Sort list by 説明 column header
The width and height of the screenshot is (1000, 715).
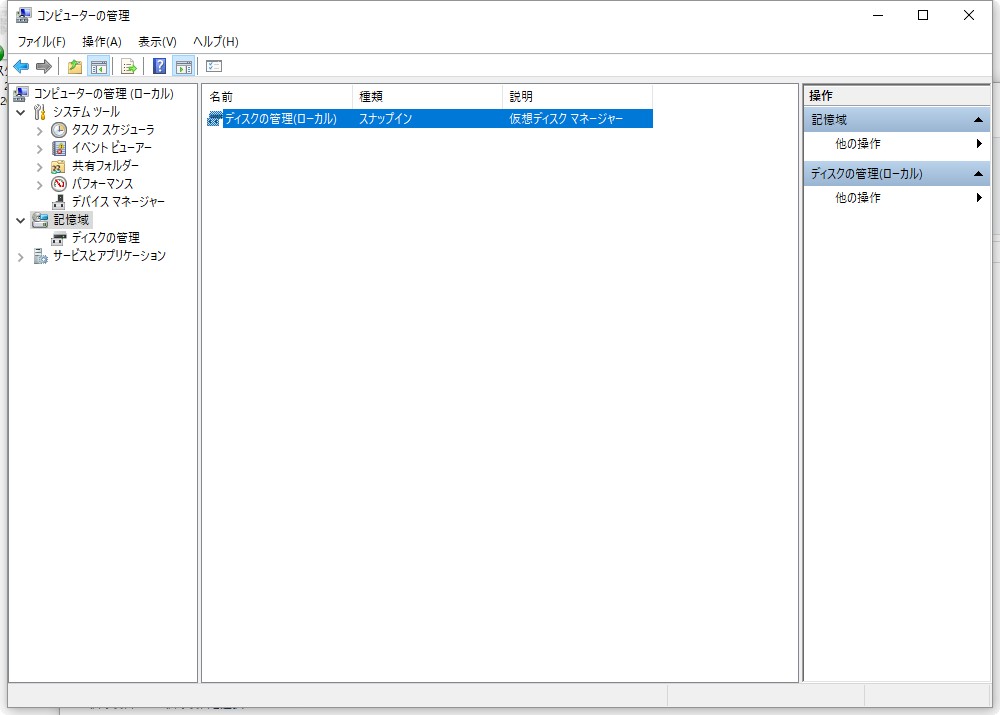tap(578, 96)
